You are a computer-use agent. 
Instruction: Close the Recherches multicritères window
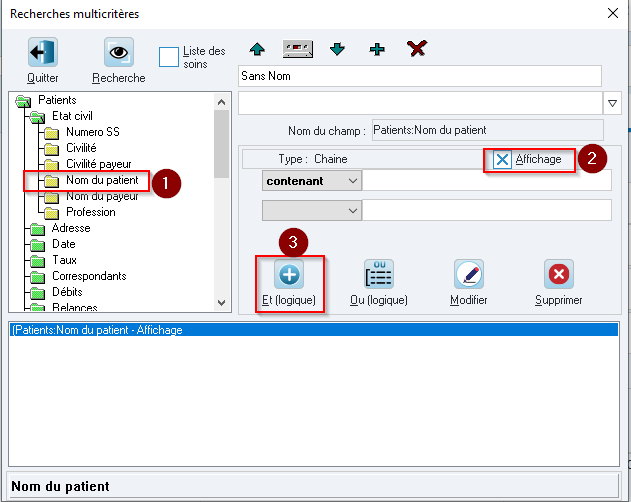click(613, 13)
